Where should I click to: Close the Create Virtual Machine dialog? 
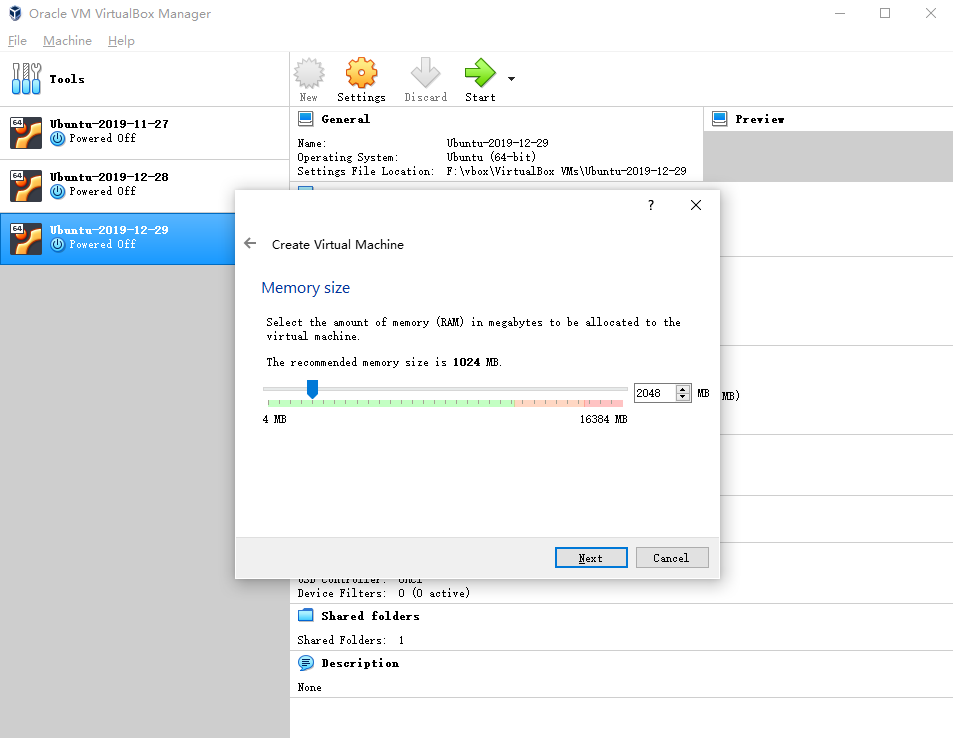click(x=696, y=205)
